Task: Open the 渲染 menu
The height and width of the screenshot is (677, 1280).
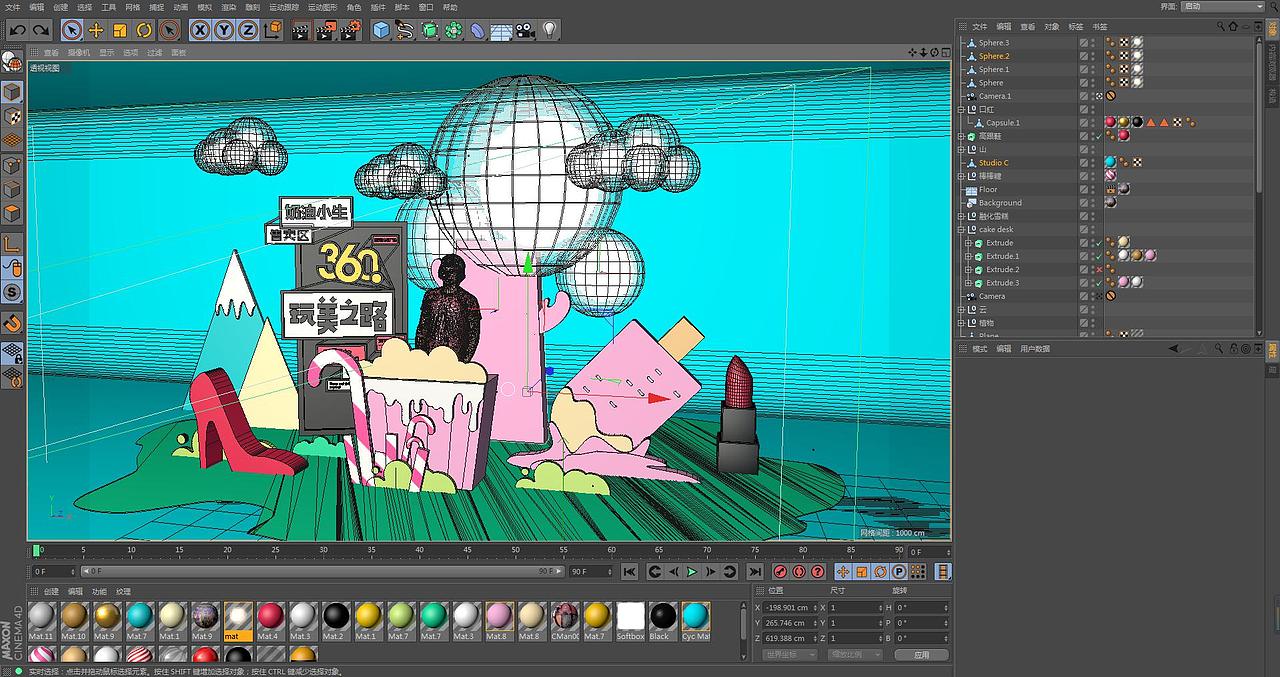Action: click(x=229, y=7)
